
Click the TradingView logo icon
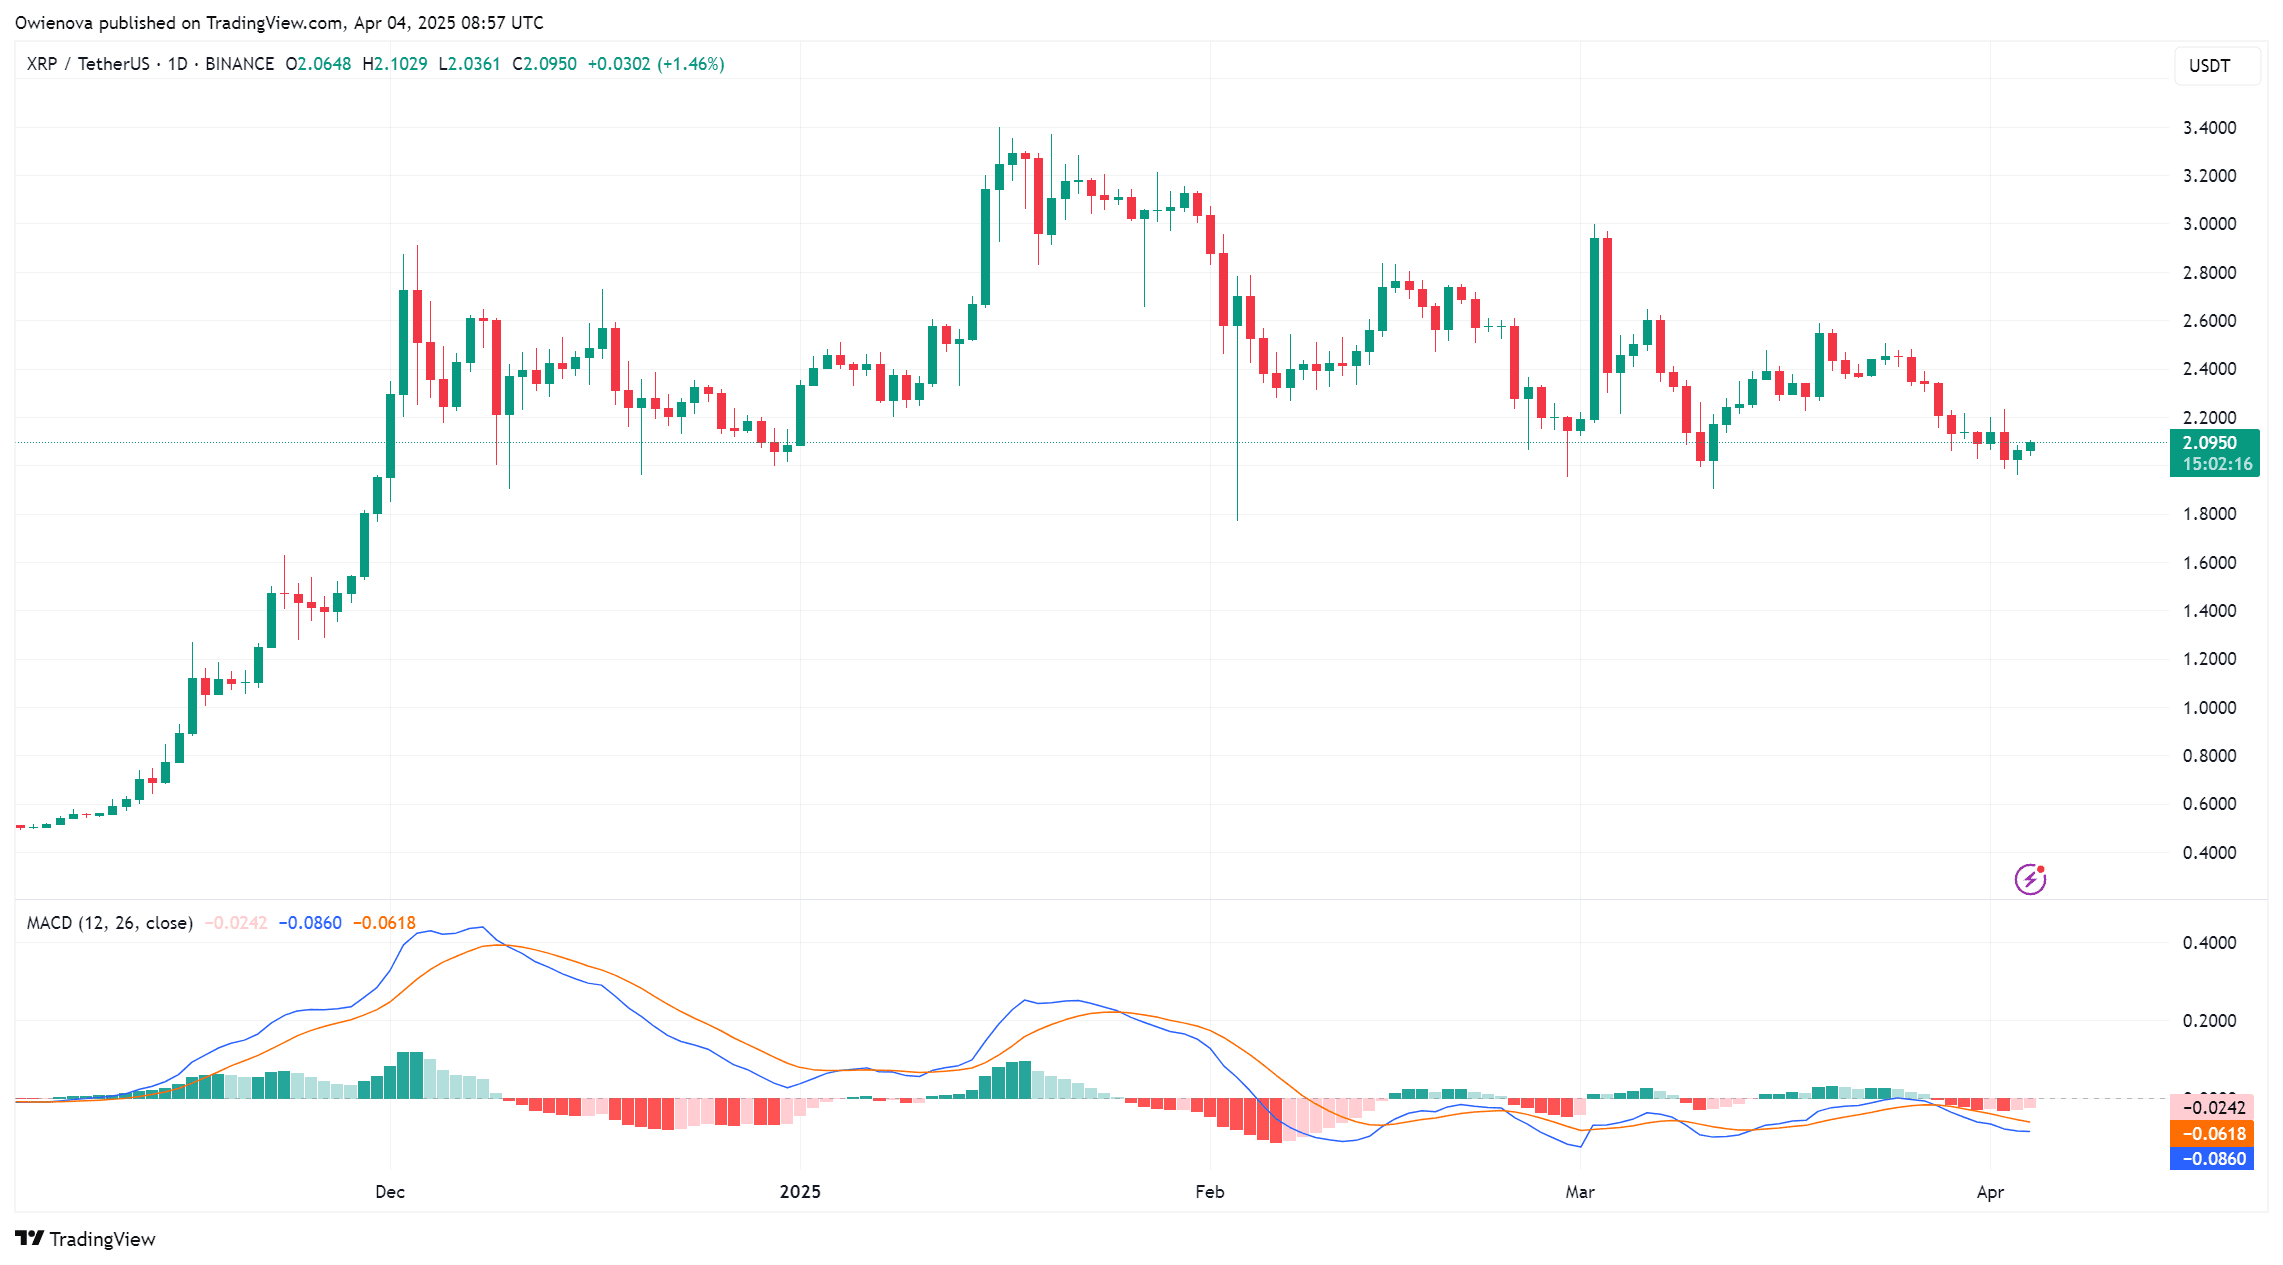tap(30, 1238)
